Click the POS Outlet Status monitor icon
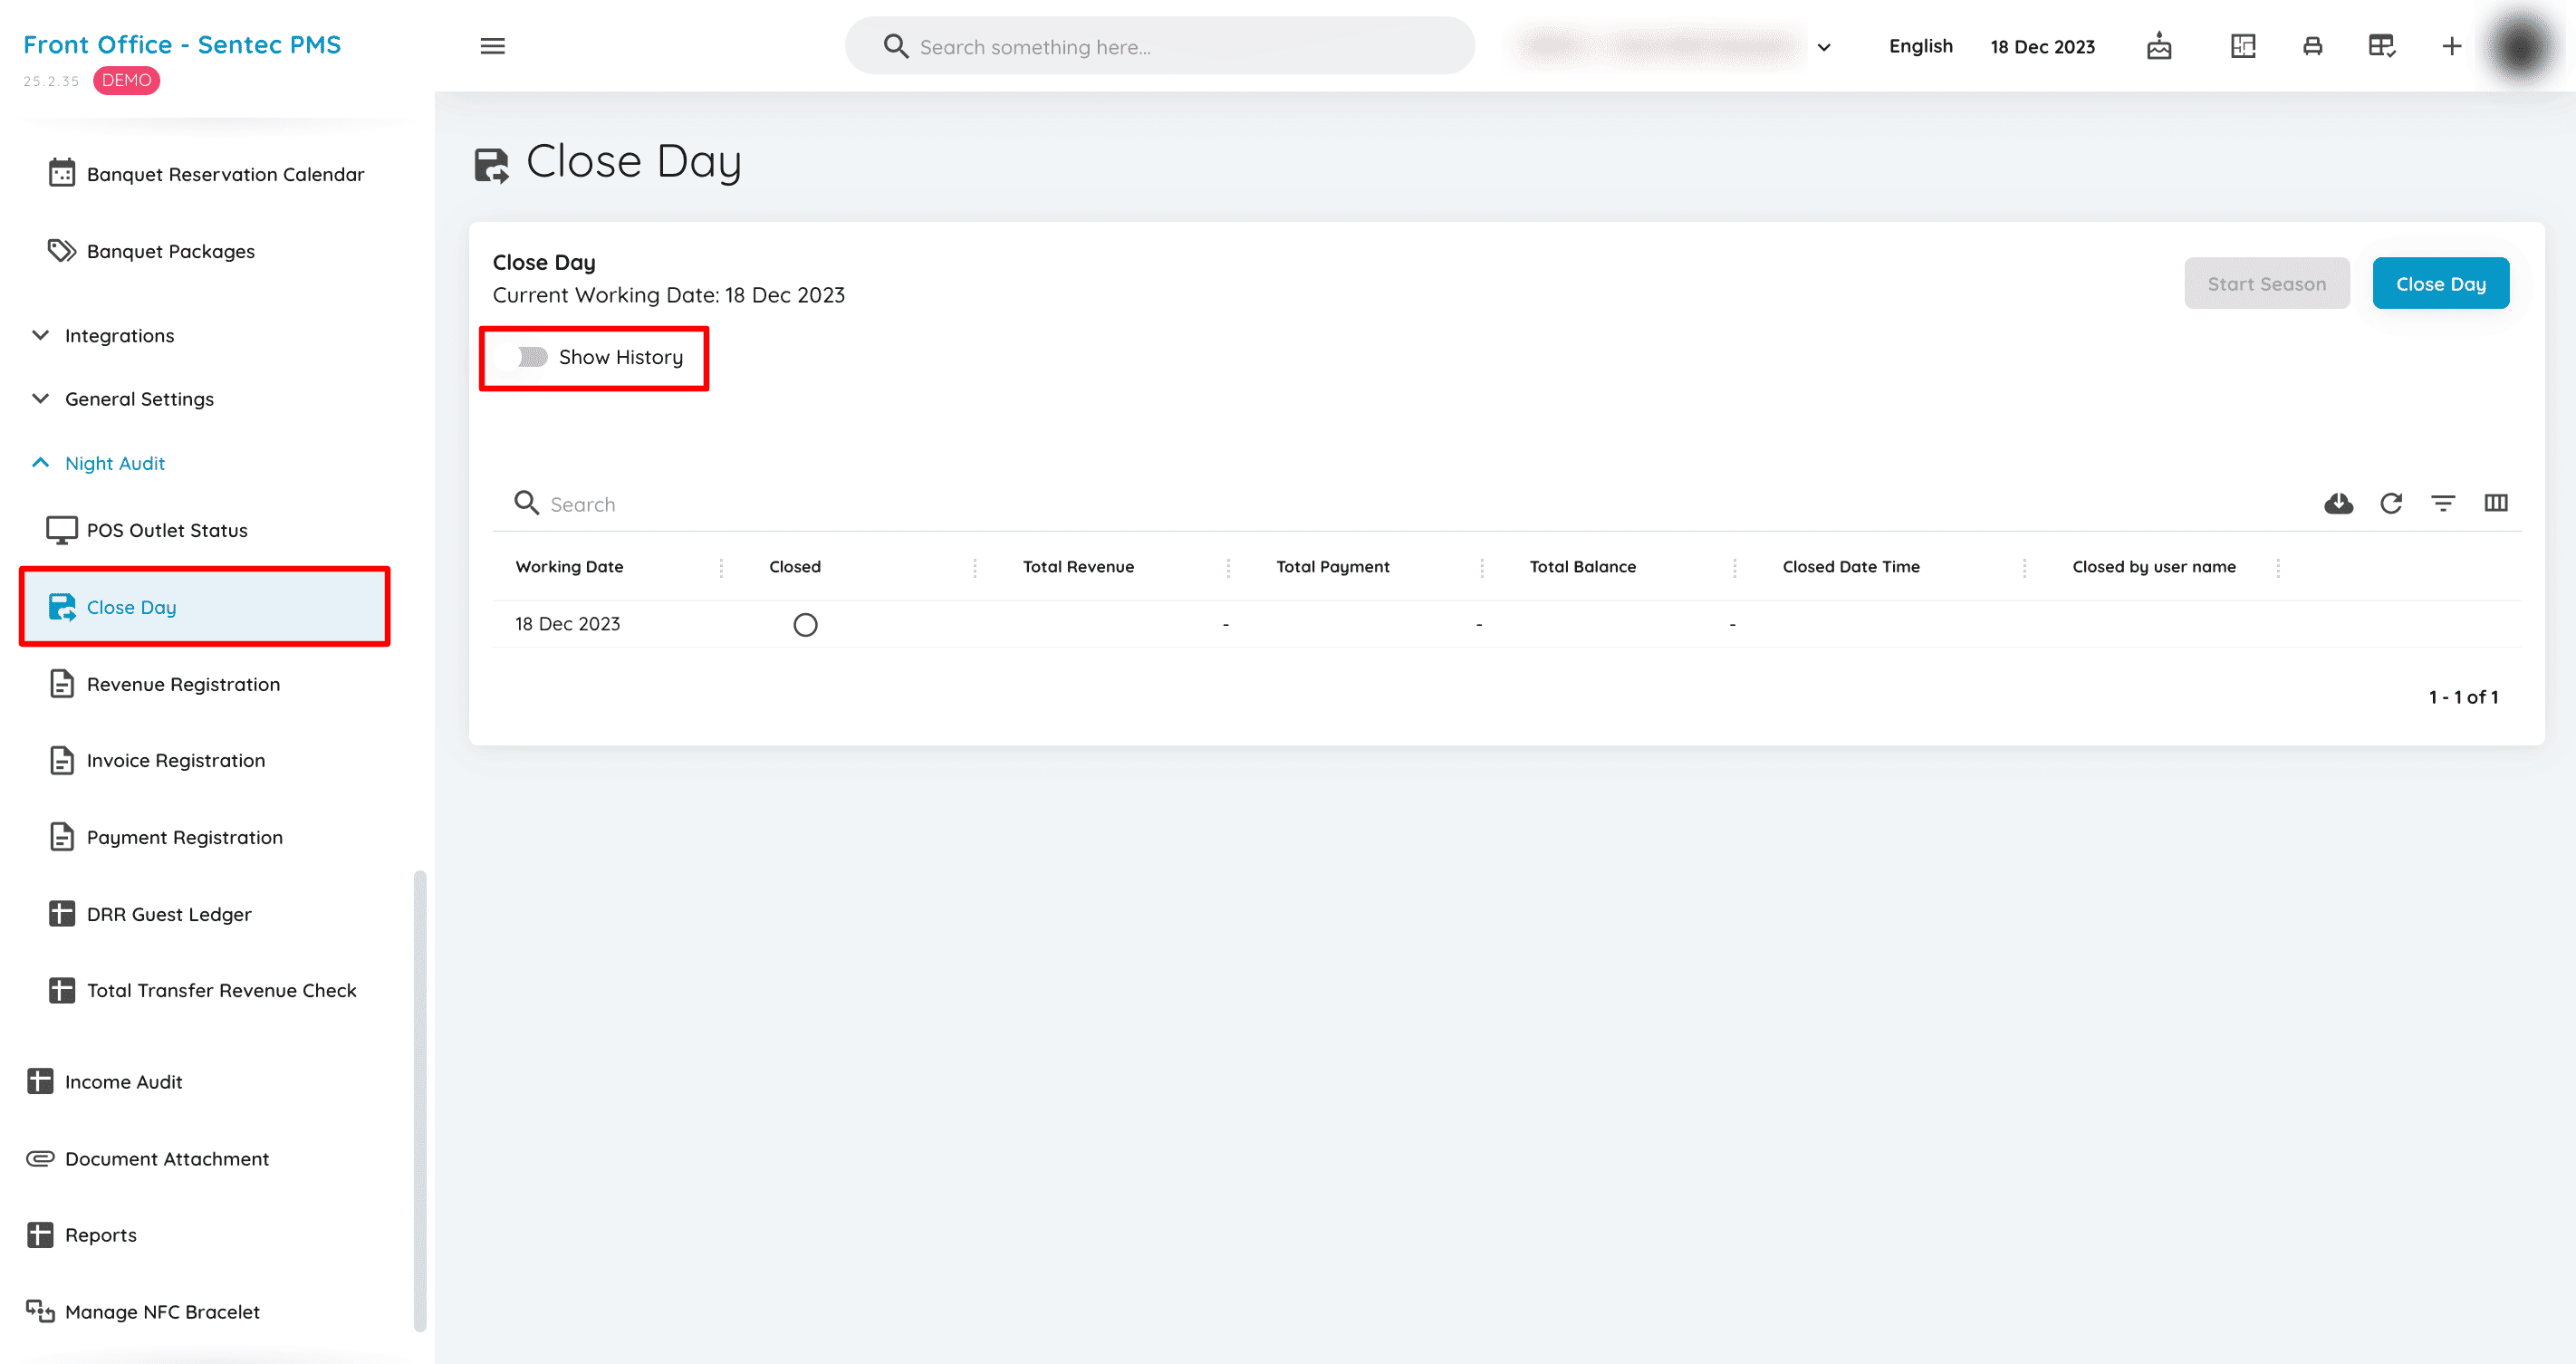 coord(62,530)
